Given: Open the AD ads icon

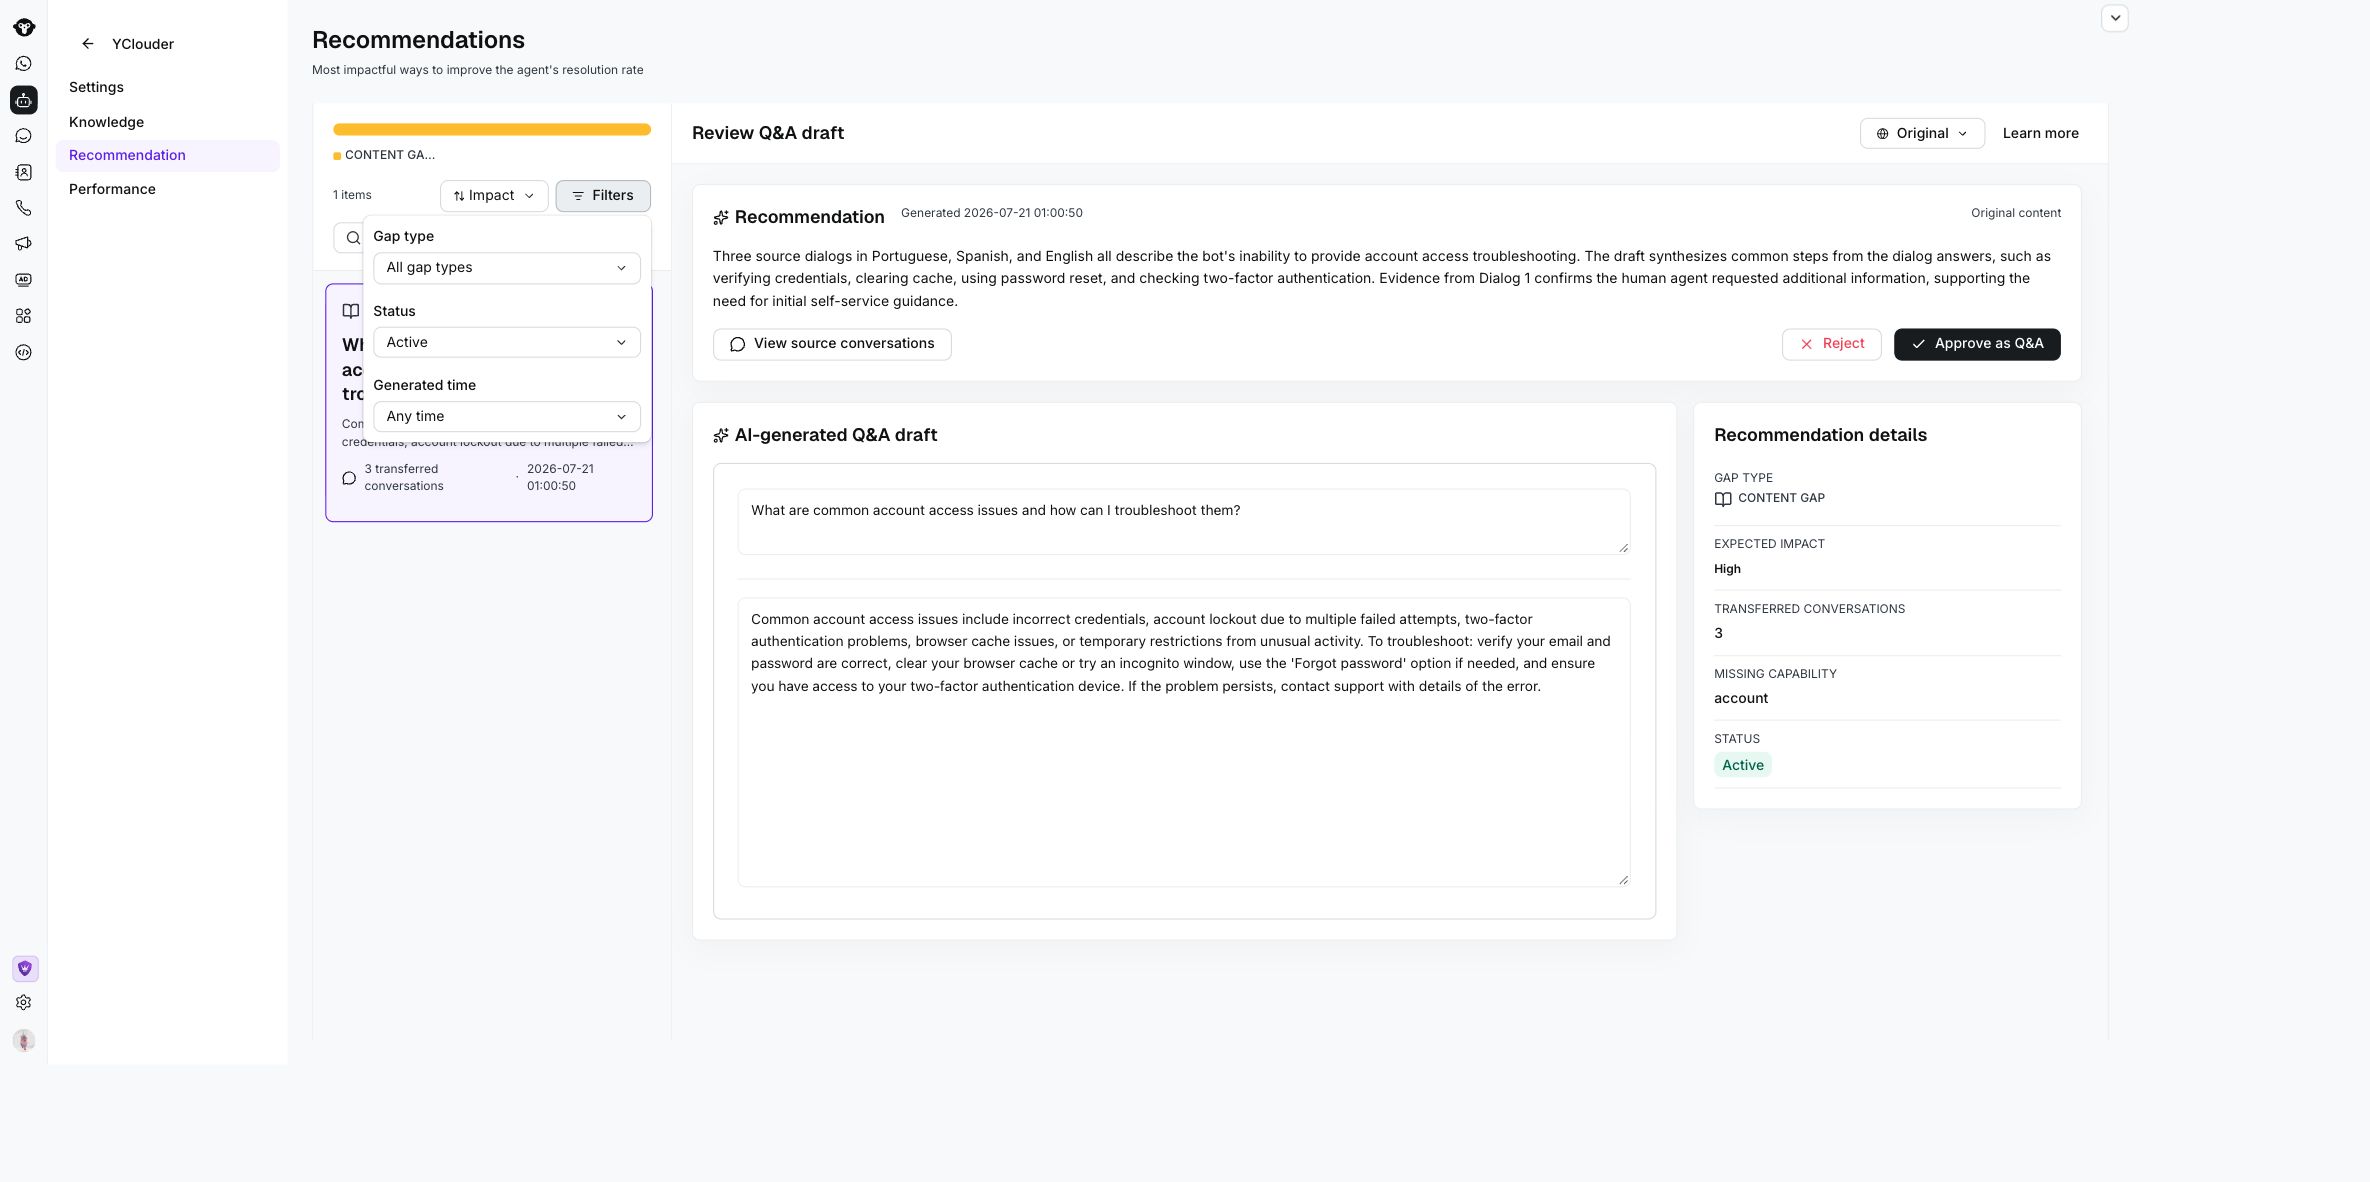Looking at the screenshot, I should click(x=24, y=280).
